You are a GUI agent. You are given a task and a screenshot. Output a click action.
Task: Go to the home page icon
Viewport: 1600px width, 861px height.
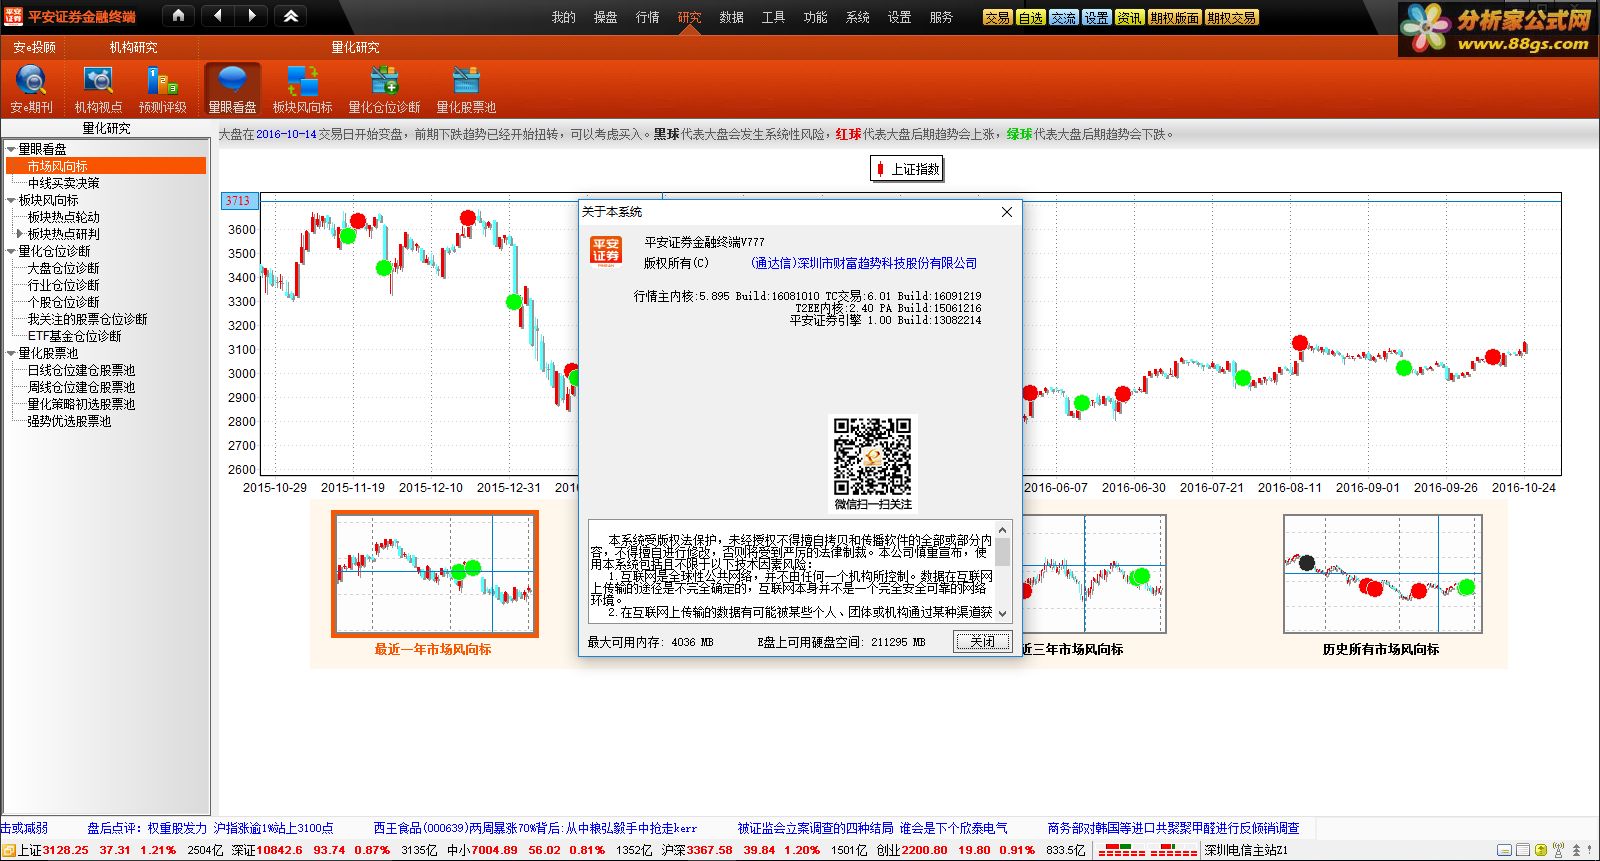click(178, 16)
